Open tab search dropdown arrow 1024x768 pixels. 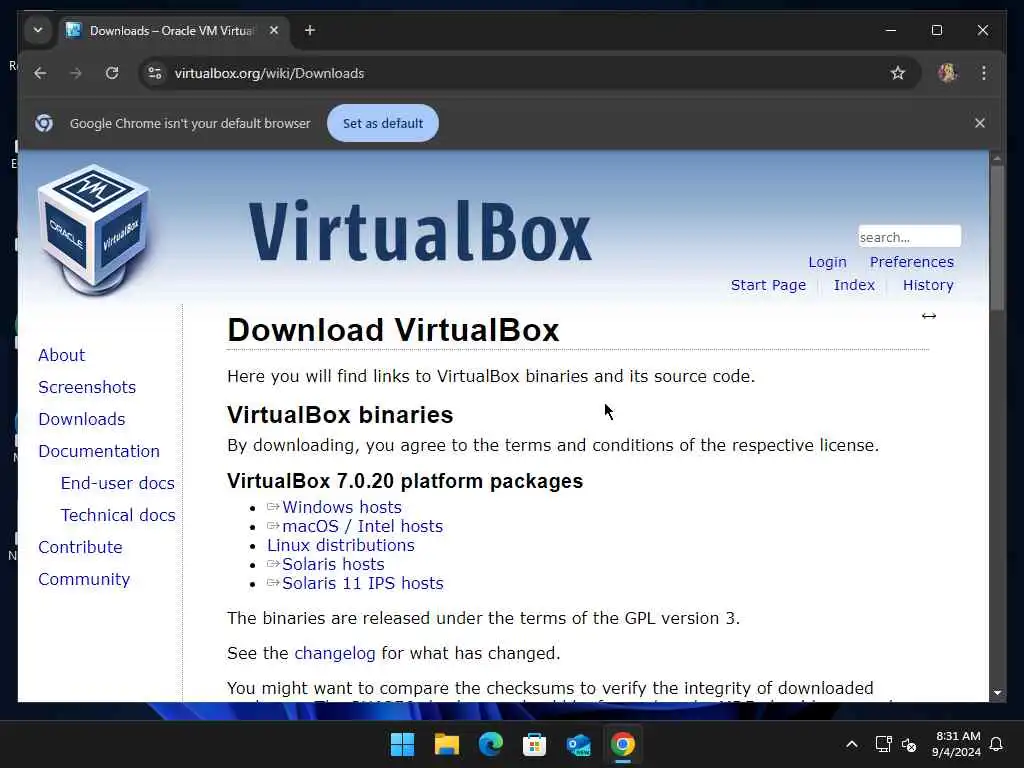pyautogui.click(x=38, y=31)
